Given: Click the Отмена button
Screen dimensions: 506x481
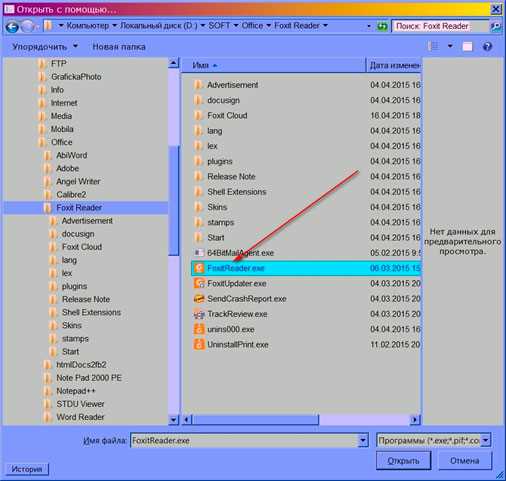Looking at the screenshot, I should (465, 461).
